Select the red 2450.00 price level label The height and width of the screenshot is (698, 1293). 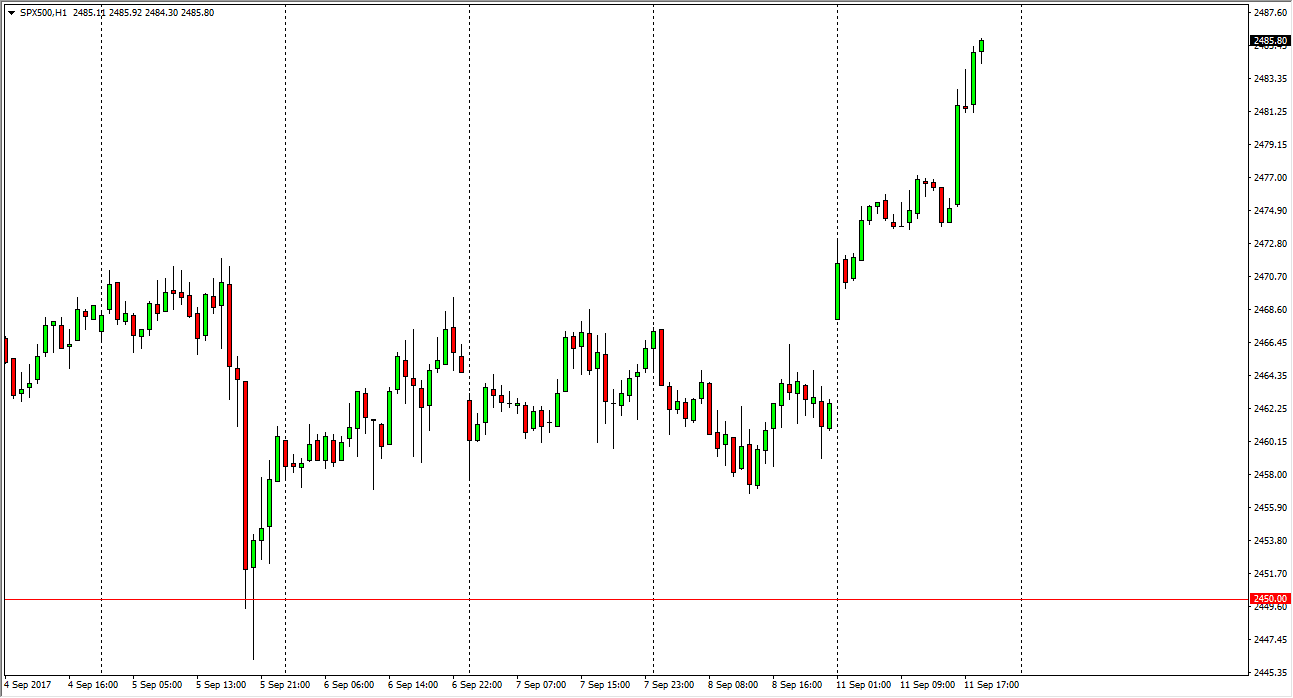click(1268, 599)
